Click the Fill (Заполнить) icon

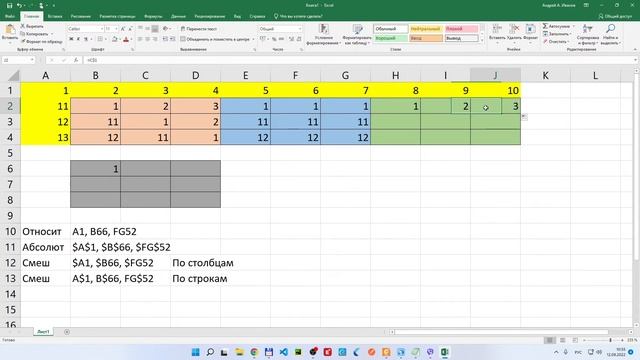click(x=545, y=34)
